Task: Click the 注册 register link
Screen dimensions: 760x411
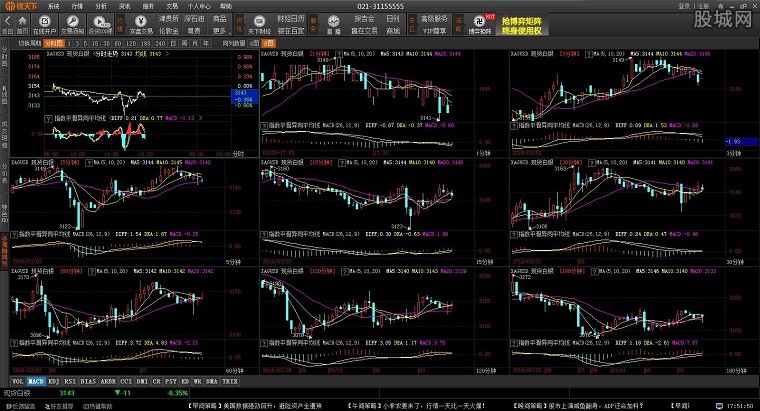Action: [x=703, y=6]
